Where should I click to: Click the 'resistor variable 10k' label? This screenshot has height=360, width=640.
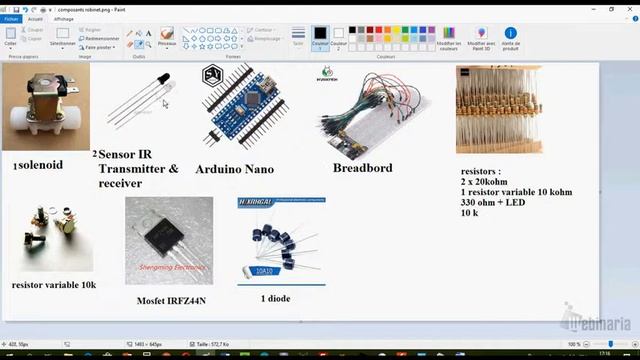pyautogui.click(x=54, y=285)
